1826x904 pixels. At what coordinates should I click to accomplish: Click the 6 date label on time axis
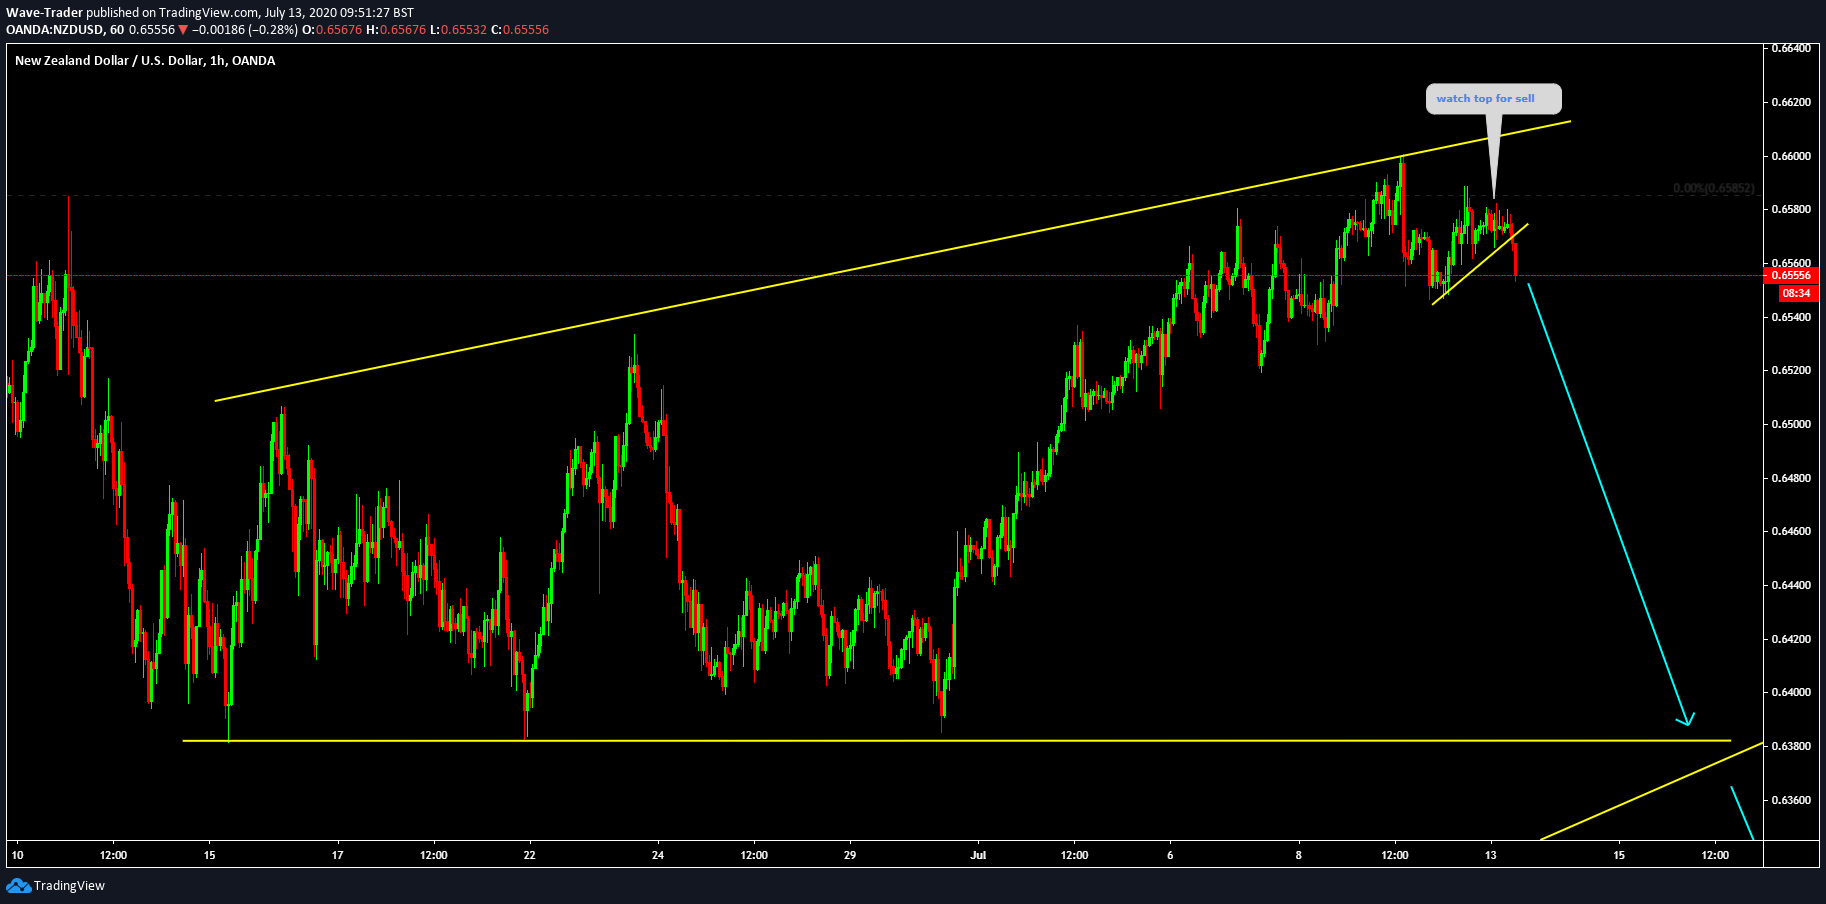tap(1170, 855)
